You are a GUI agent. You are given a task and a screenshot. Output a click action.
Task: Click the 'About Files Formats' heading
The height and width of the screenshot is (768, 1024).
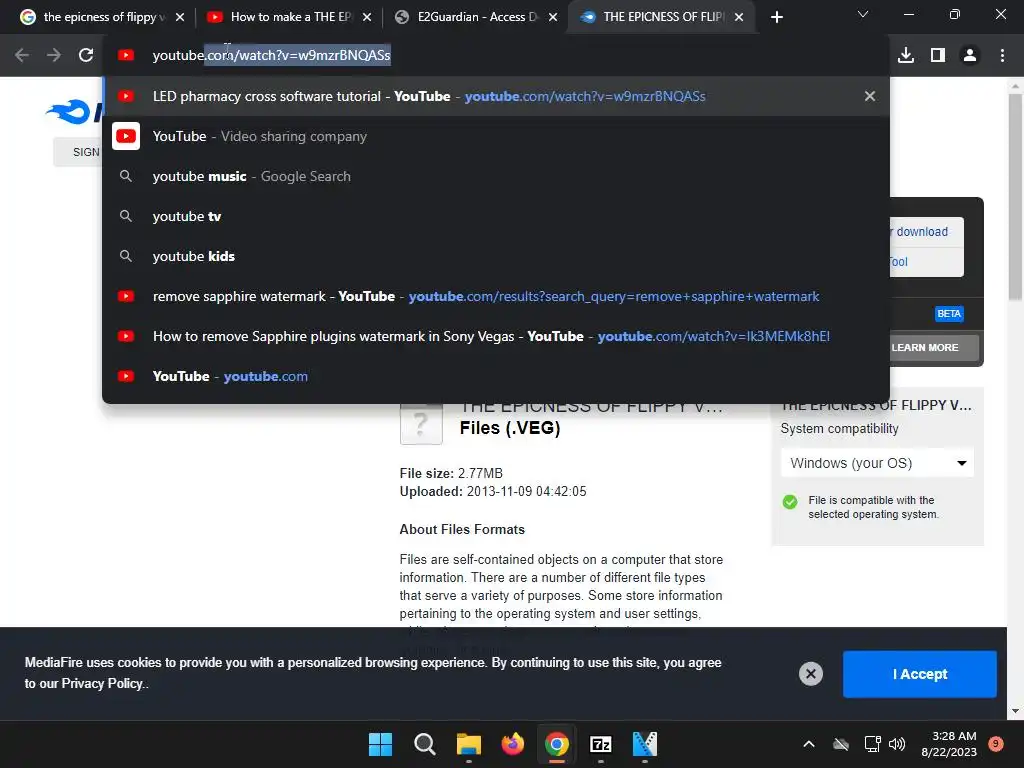coord(462,529)
